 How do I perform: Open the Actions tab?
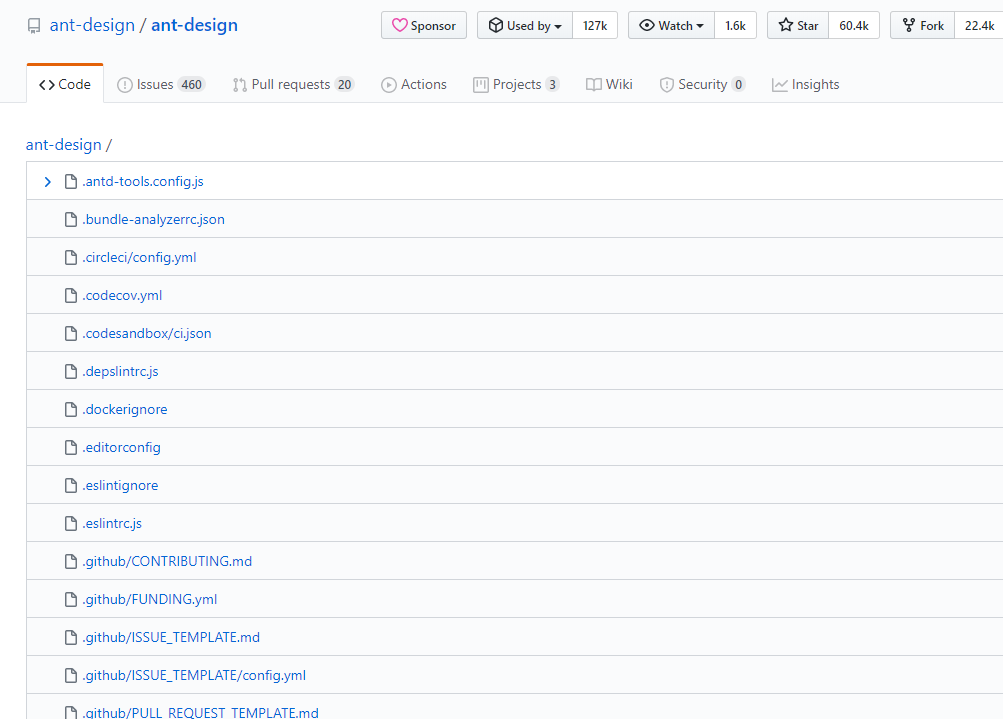click(x=414, y=84)
